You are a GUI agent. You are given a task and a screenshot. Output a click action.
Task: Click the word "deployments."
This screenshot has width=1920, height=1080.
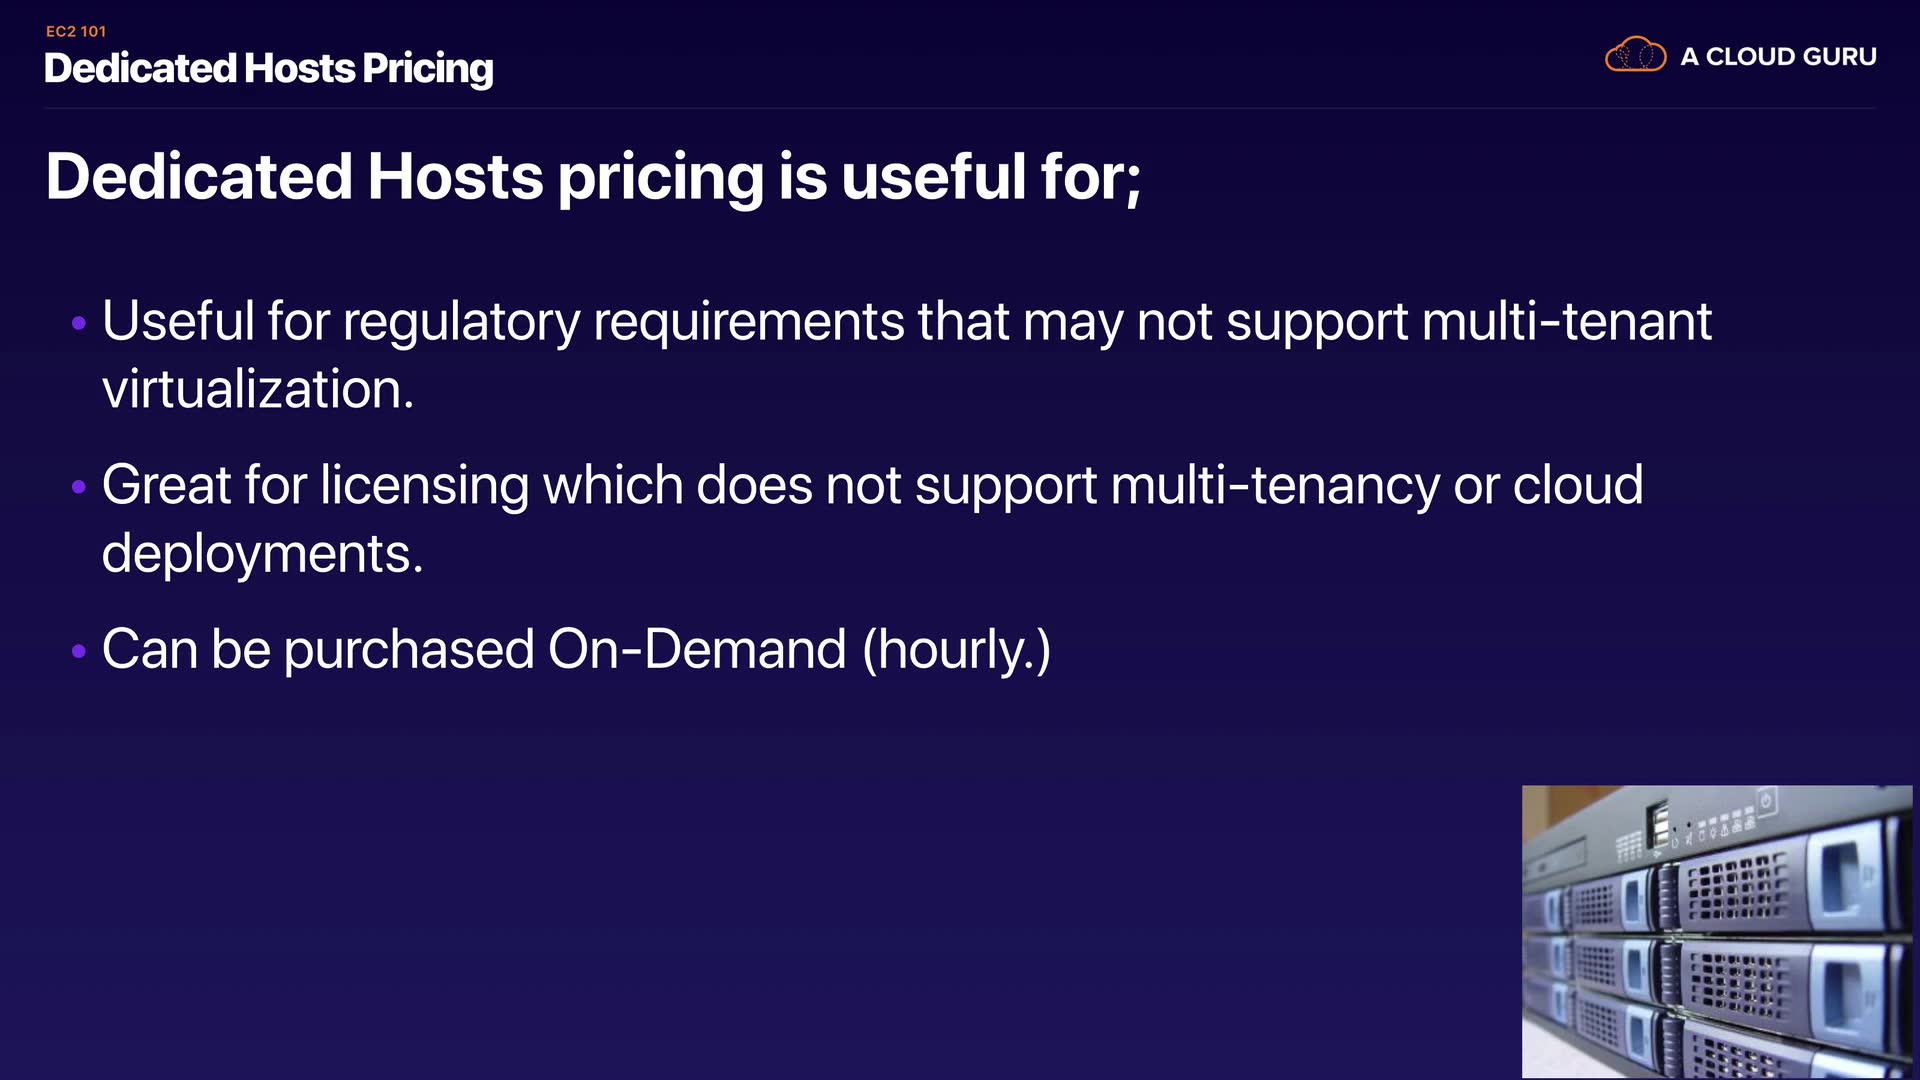(x=262, y=554)
